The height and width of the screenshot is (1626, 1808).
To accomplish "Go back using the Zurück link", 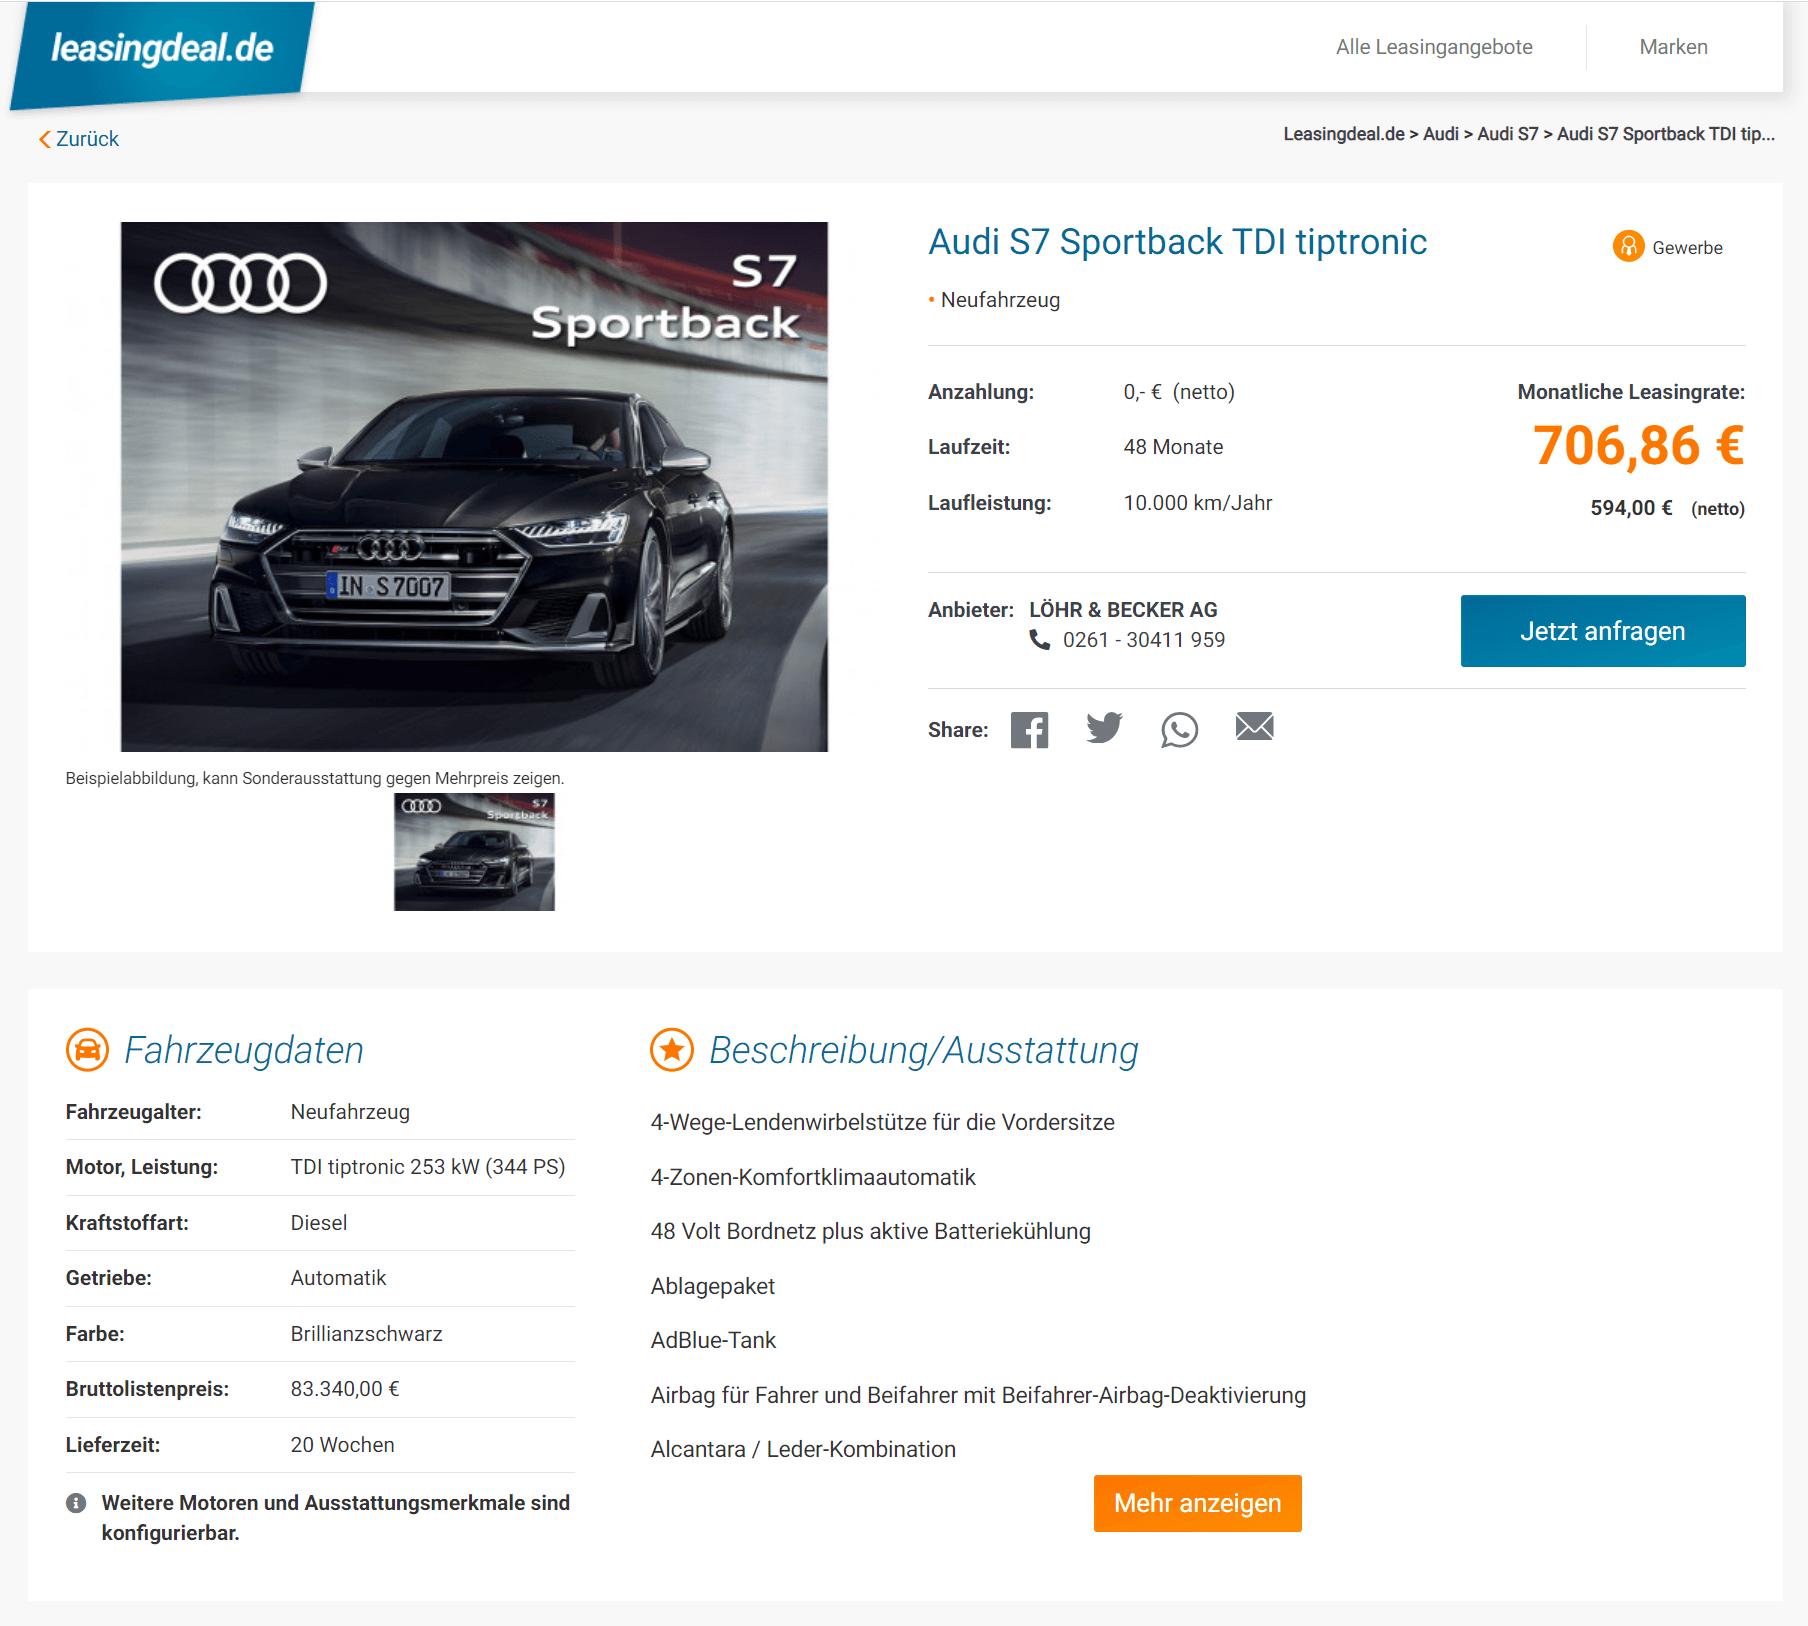I will click(79, 139).
